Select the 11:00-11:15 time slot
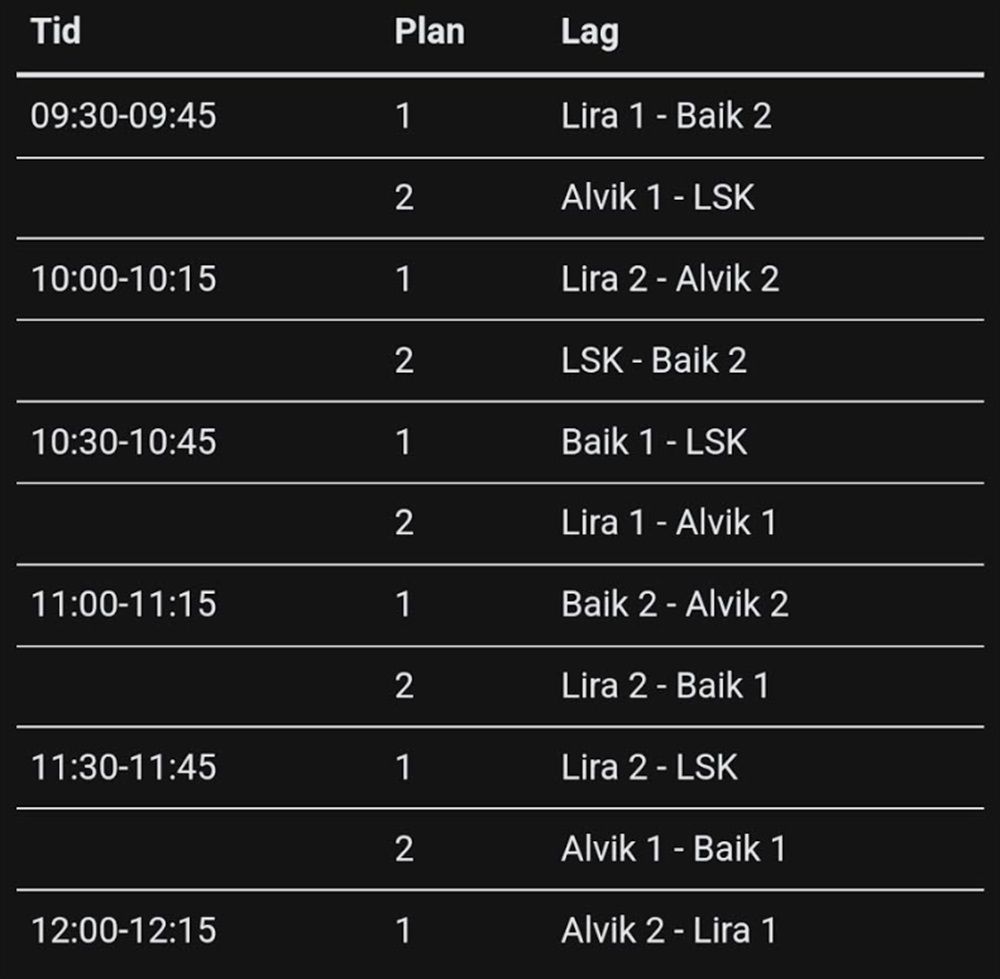This screenshot has width=1000, height=979. 123,604
